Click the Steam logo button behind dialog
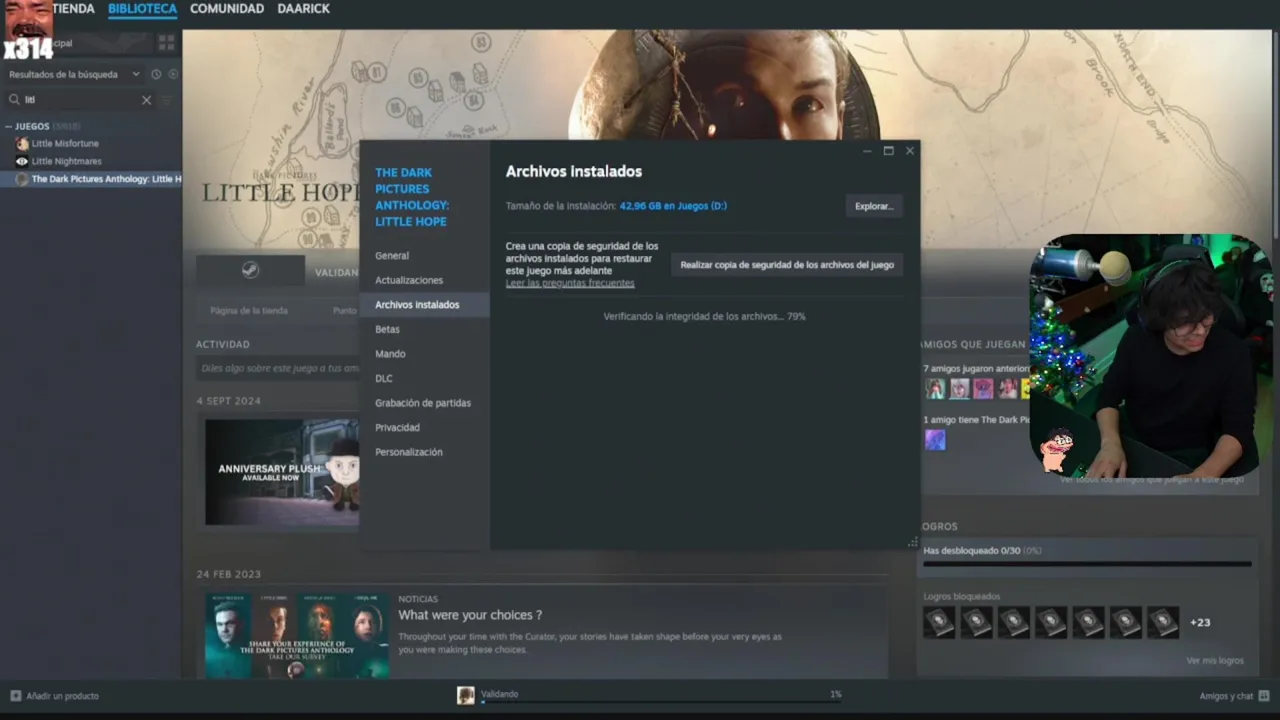This screenshot has height=720, width=1280. point(250,270)
